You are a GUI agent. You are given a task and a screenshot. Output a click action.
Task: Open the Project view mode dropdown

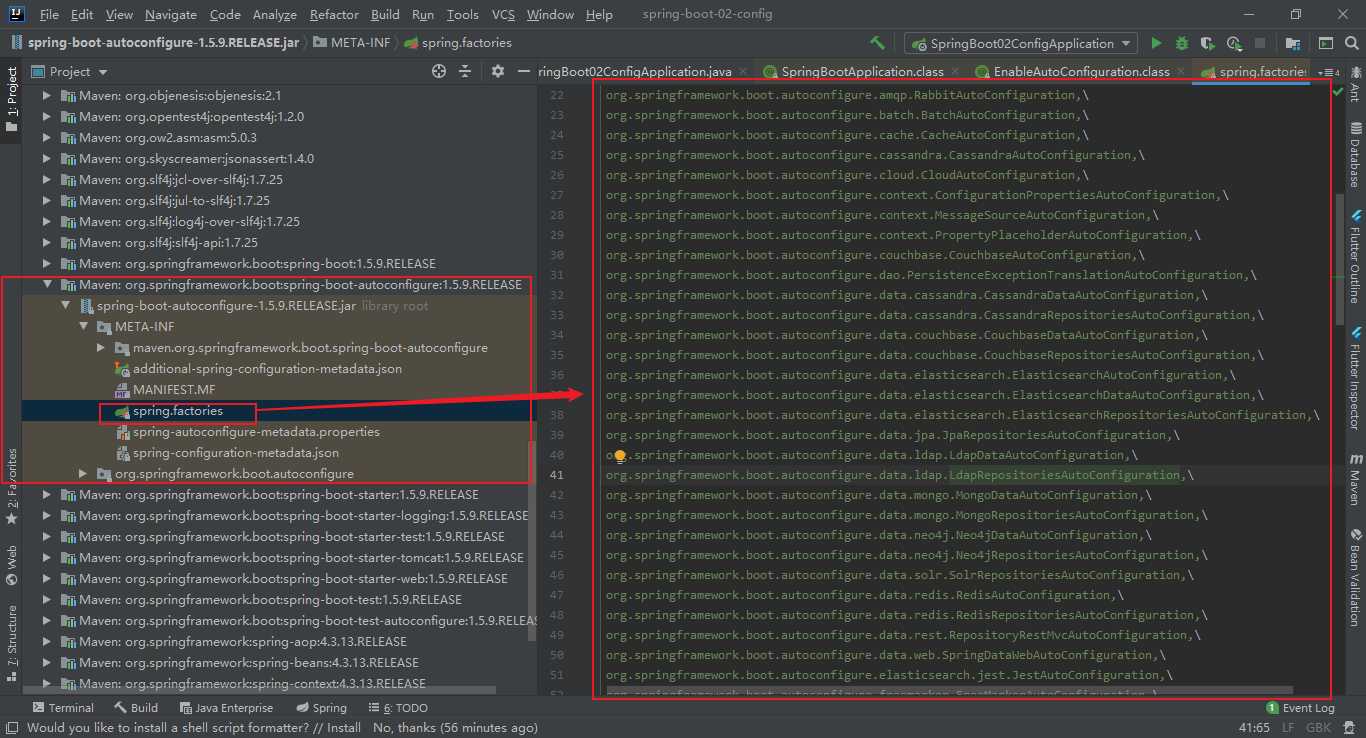[70, 71]
